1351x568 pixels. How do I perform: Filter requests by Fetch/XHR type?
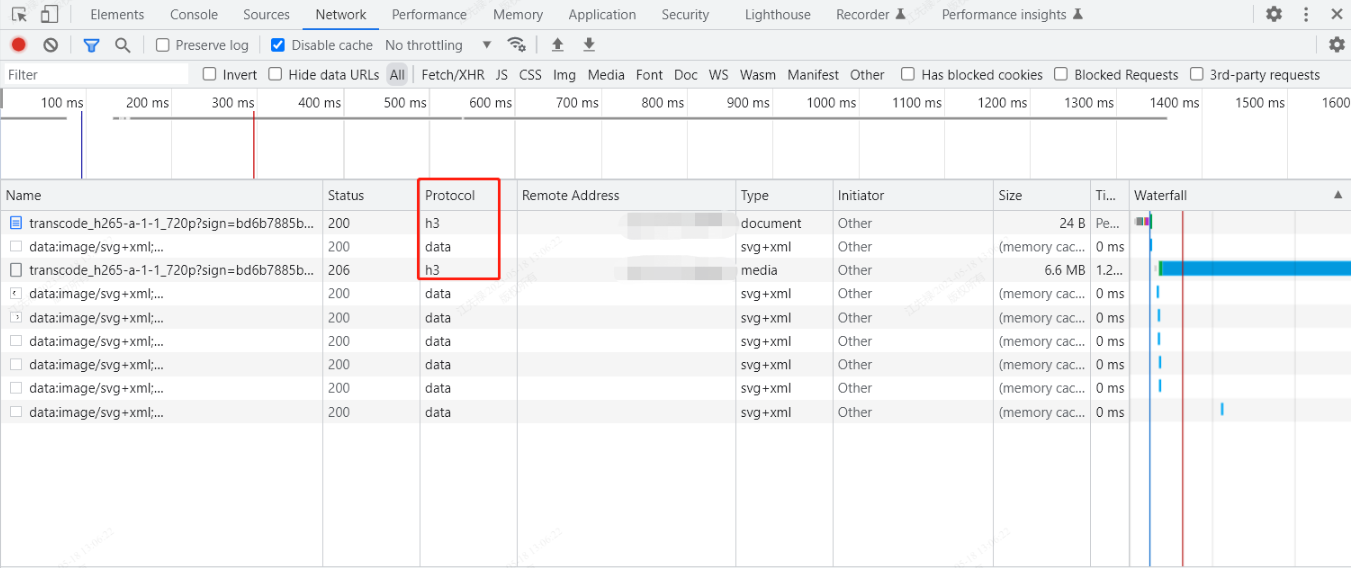453,74
